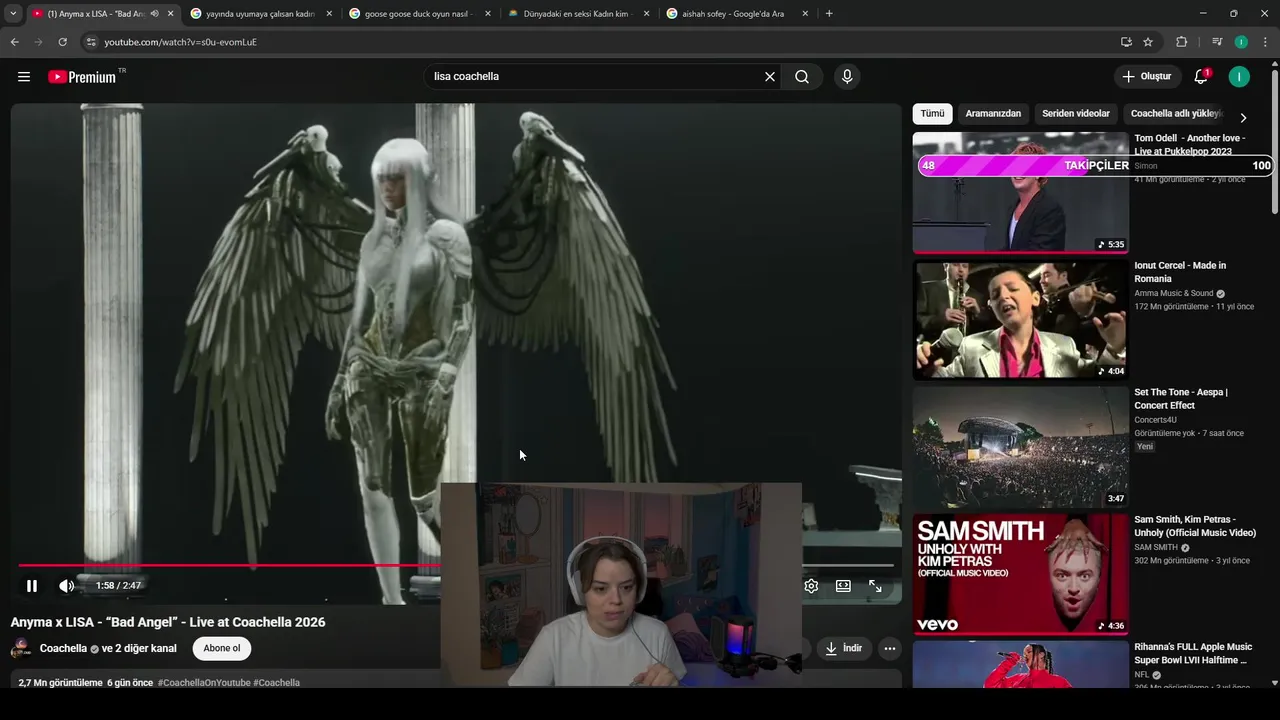Viewport: 1280px width, 720px height.
Task: Open tab search dropdown arrow
Action: 13,14
